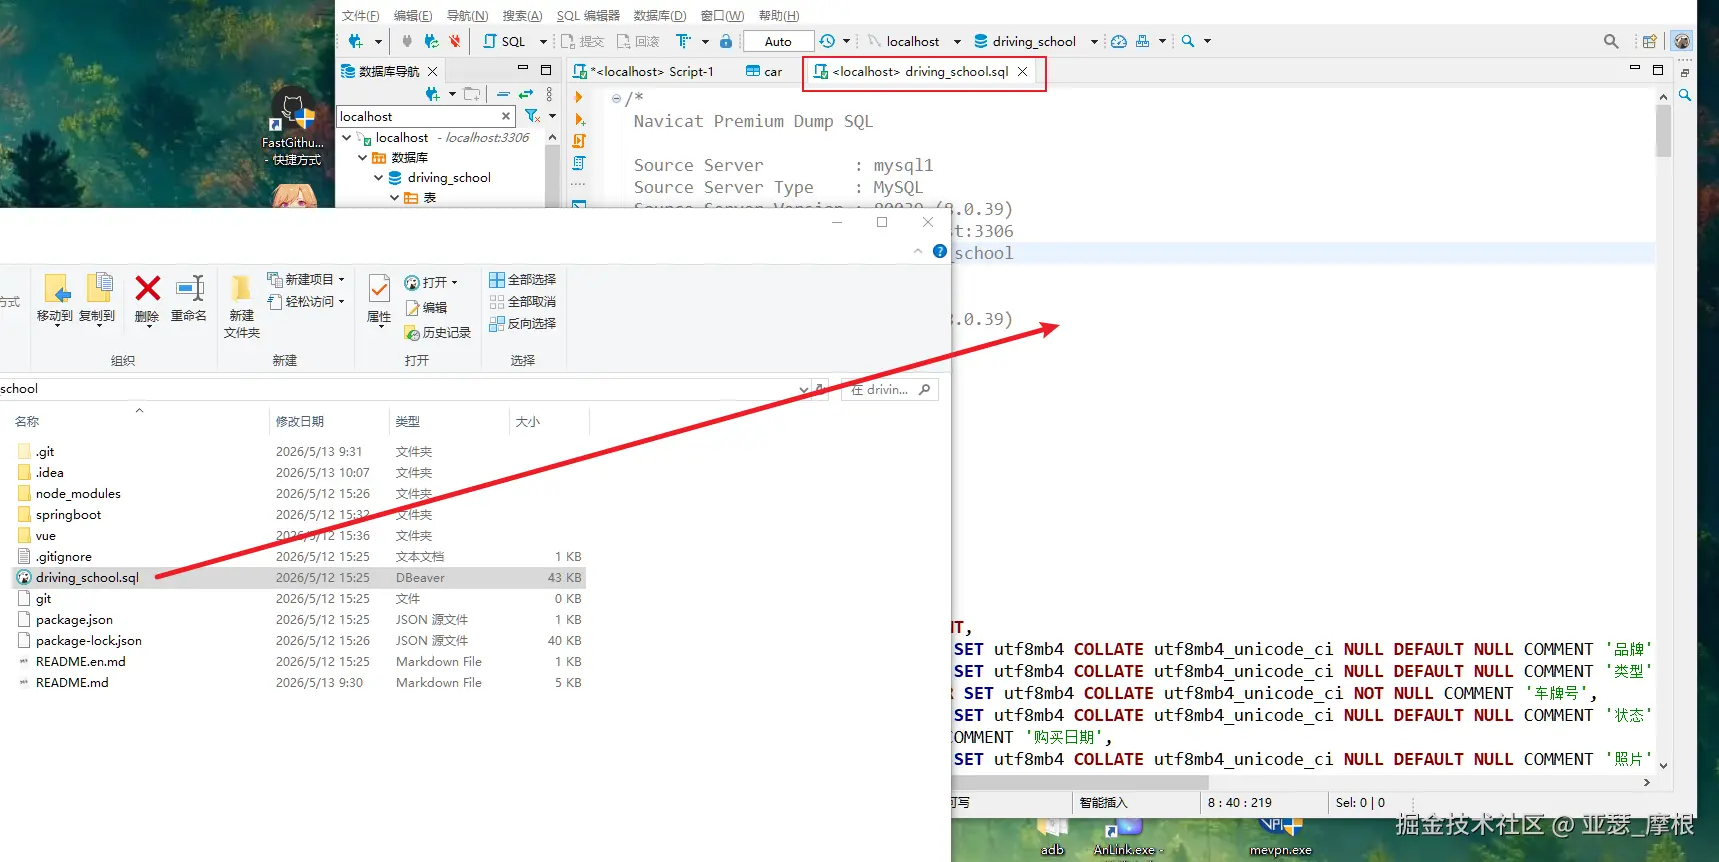Click the execute script icon in editor sidebar
Viewport: 1719px width, 862px height.
pos(579,141)
